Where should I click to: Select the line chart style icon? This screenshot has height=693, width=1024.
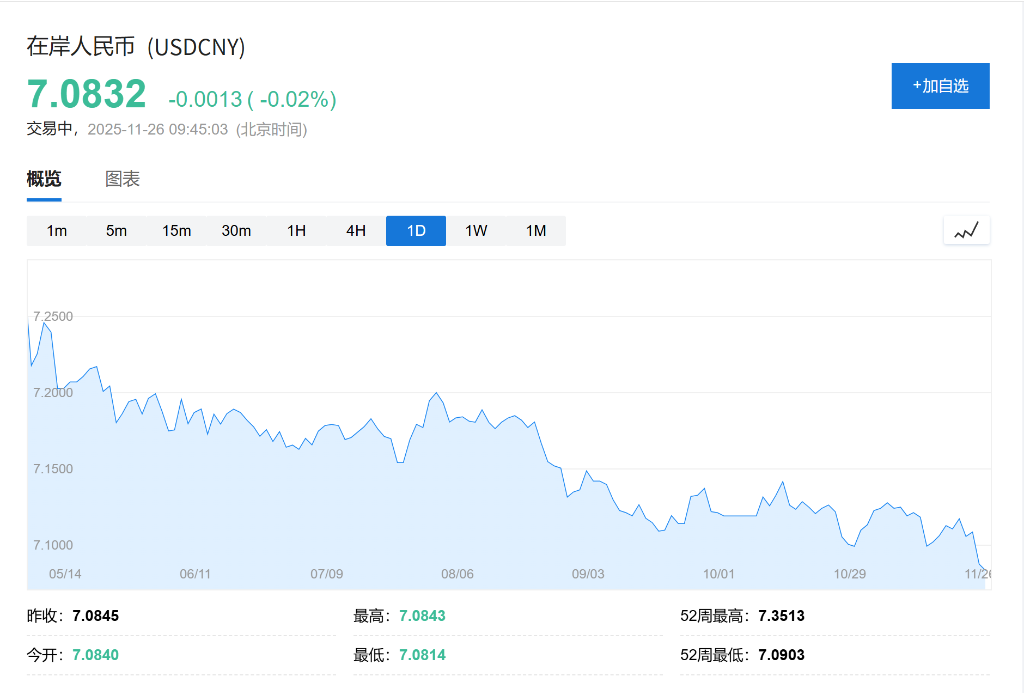966,230
